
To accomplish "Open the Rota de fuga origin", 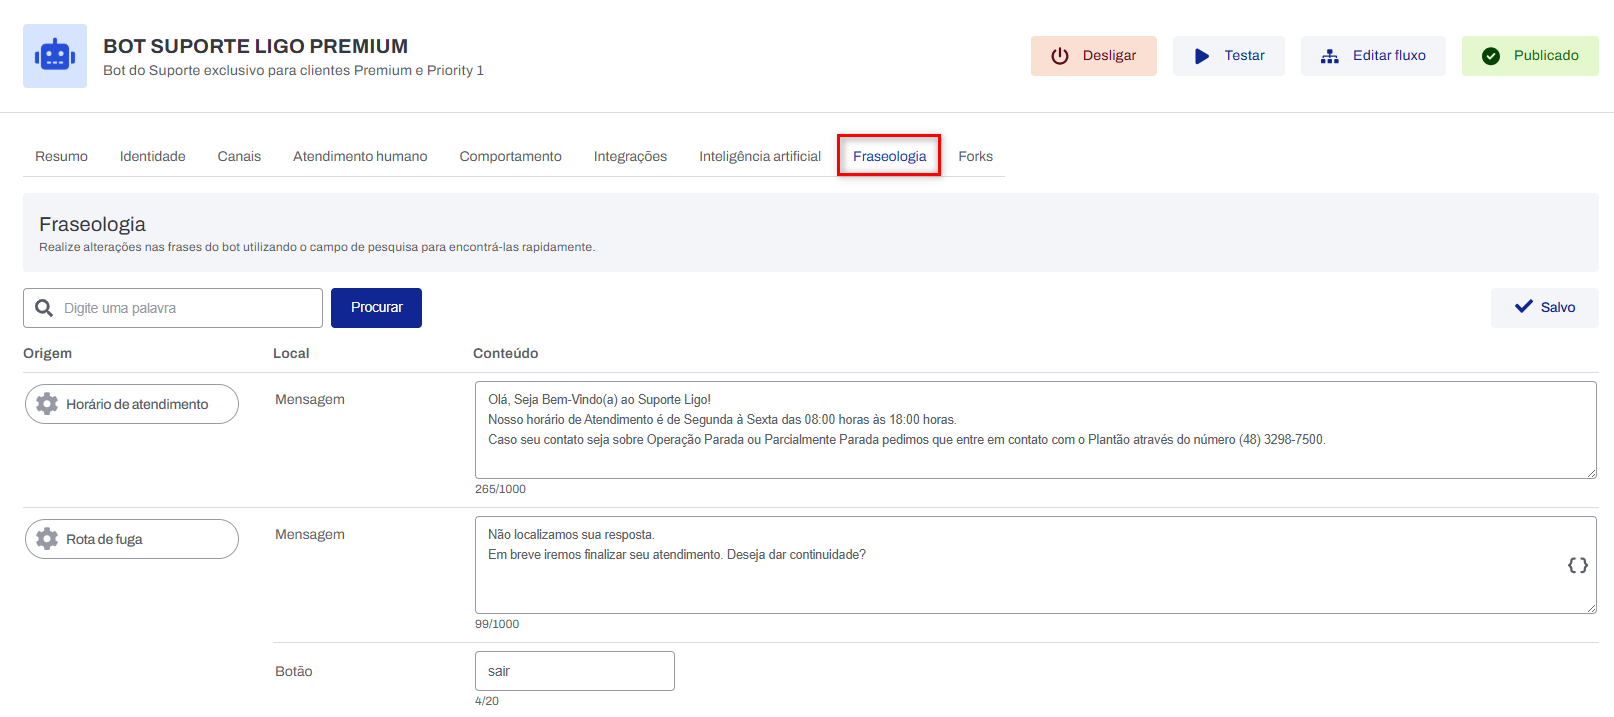I will (x=132, y=539).
